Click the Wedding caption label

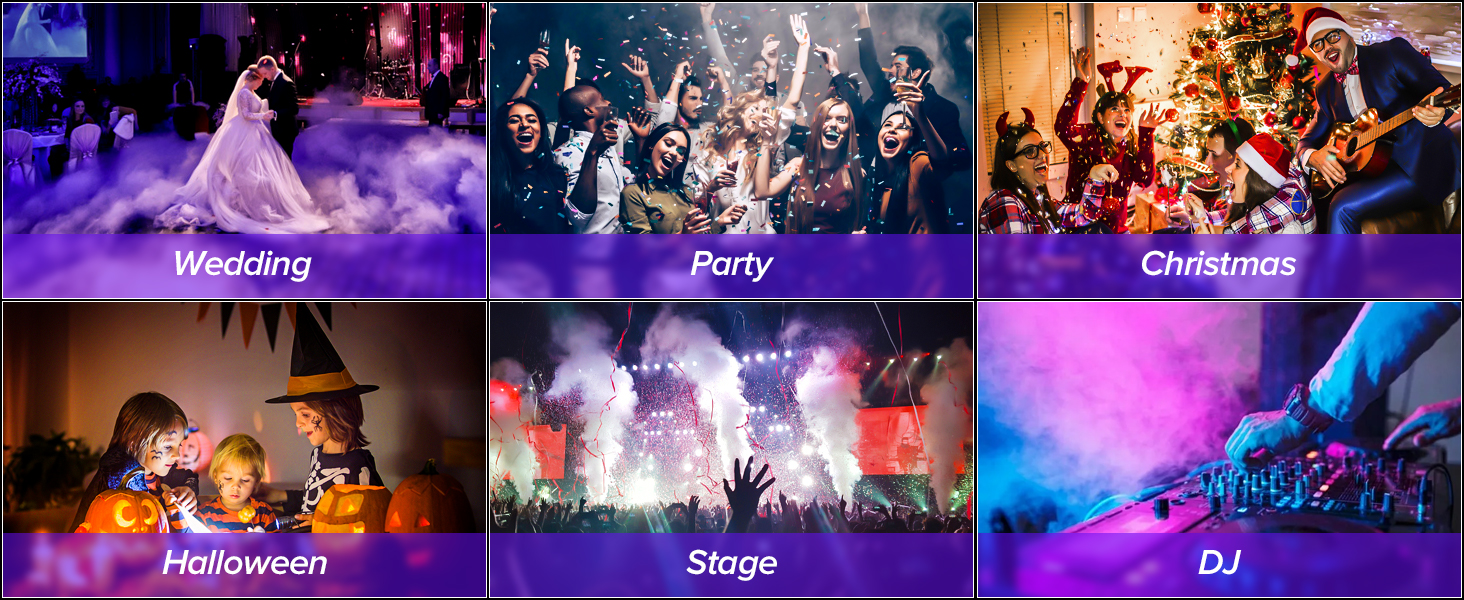(242, 264)
